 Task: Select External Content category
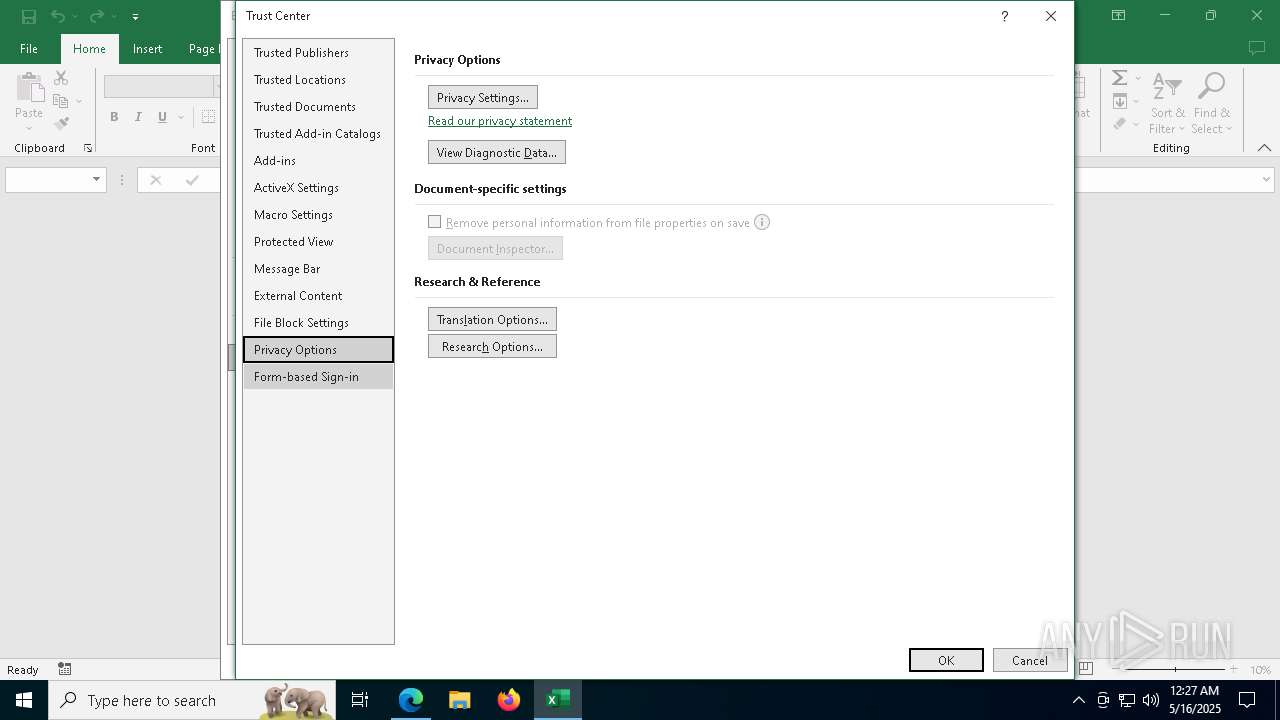point(318,295)
